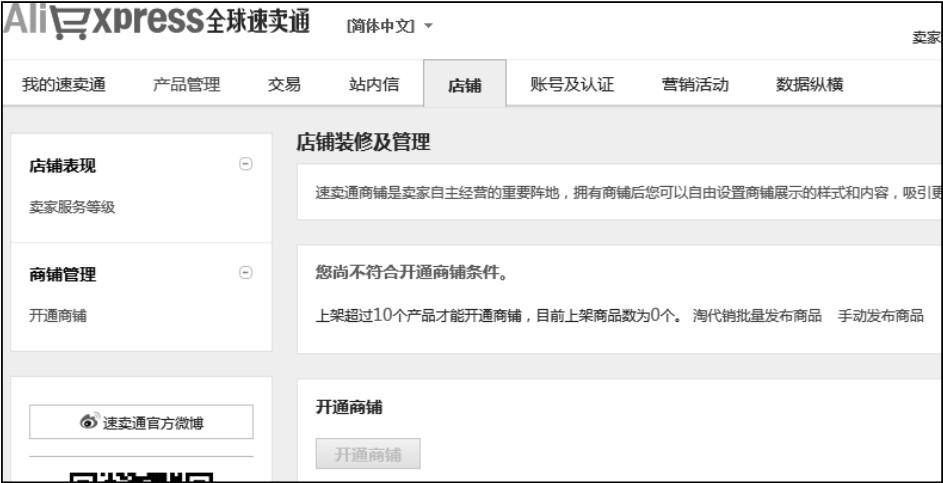Click the AliExpress shopping cart logo
This screenshot has height=483, width=943.
(69, 24)
